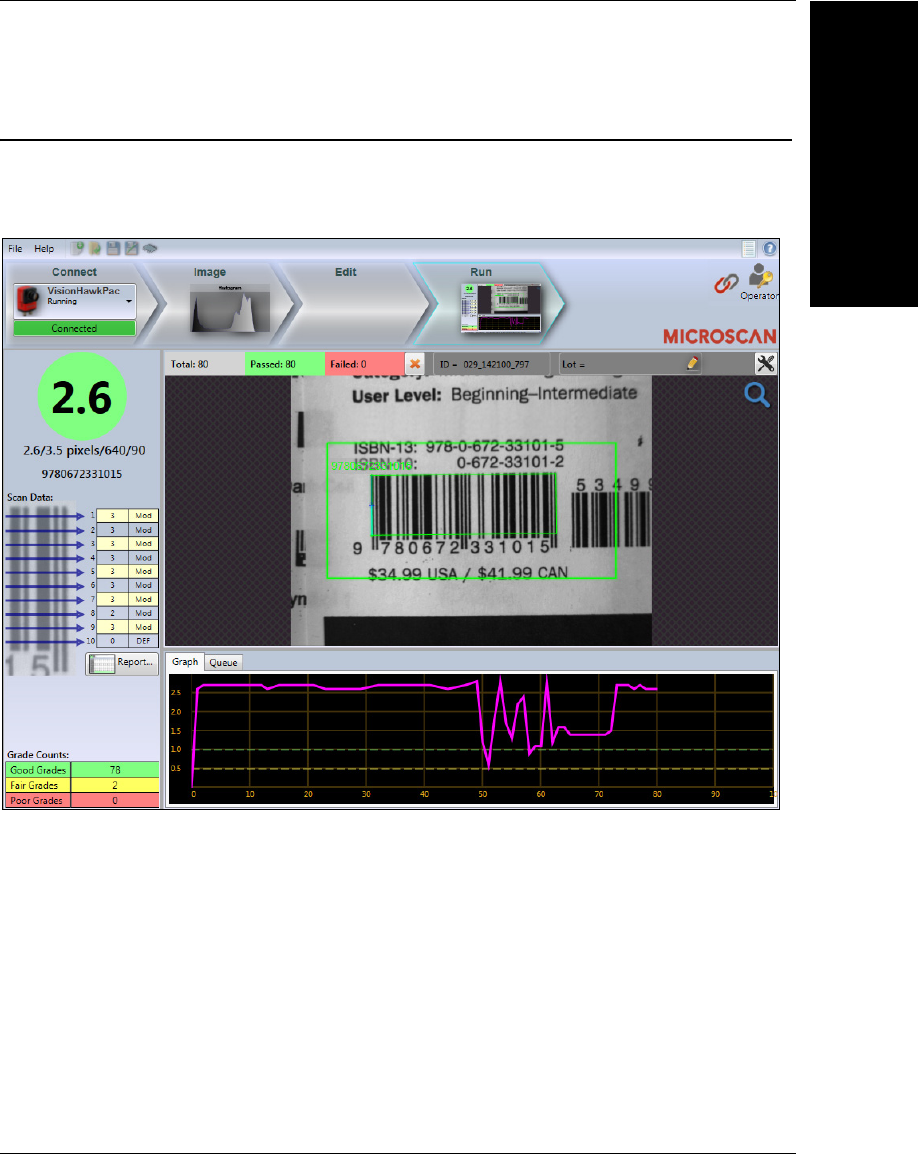Click the Fair Grades yellow row label
Viewport: 918px width, 1154px height.
click(x=38, y=785)
